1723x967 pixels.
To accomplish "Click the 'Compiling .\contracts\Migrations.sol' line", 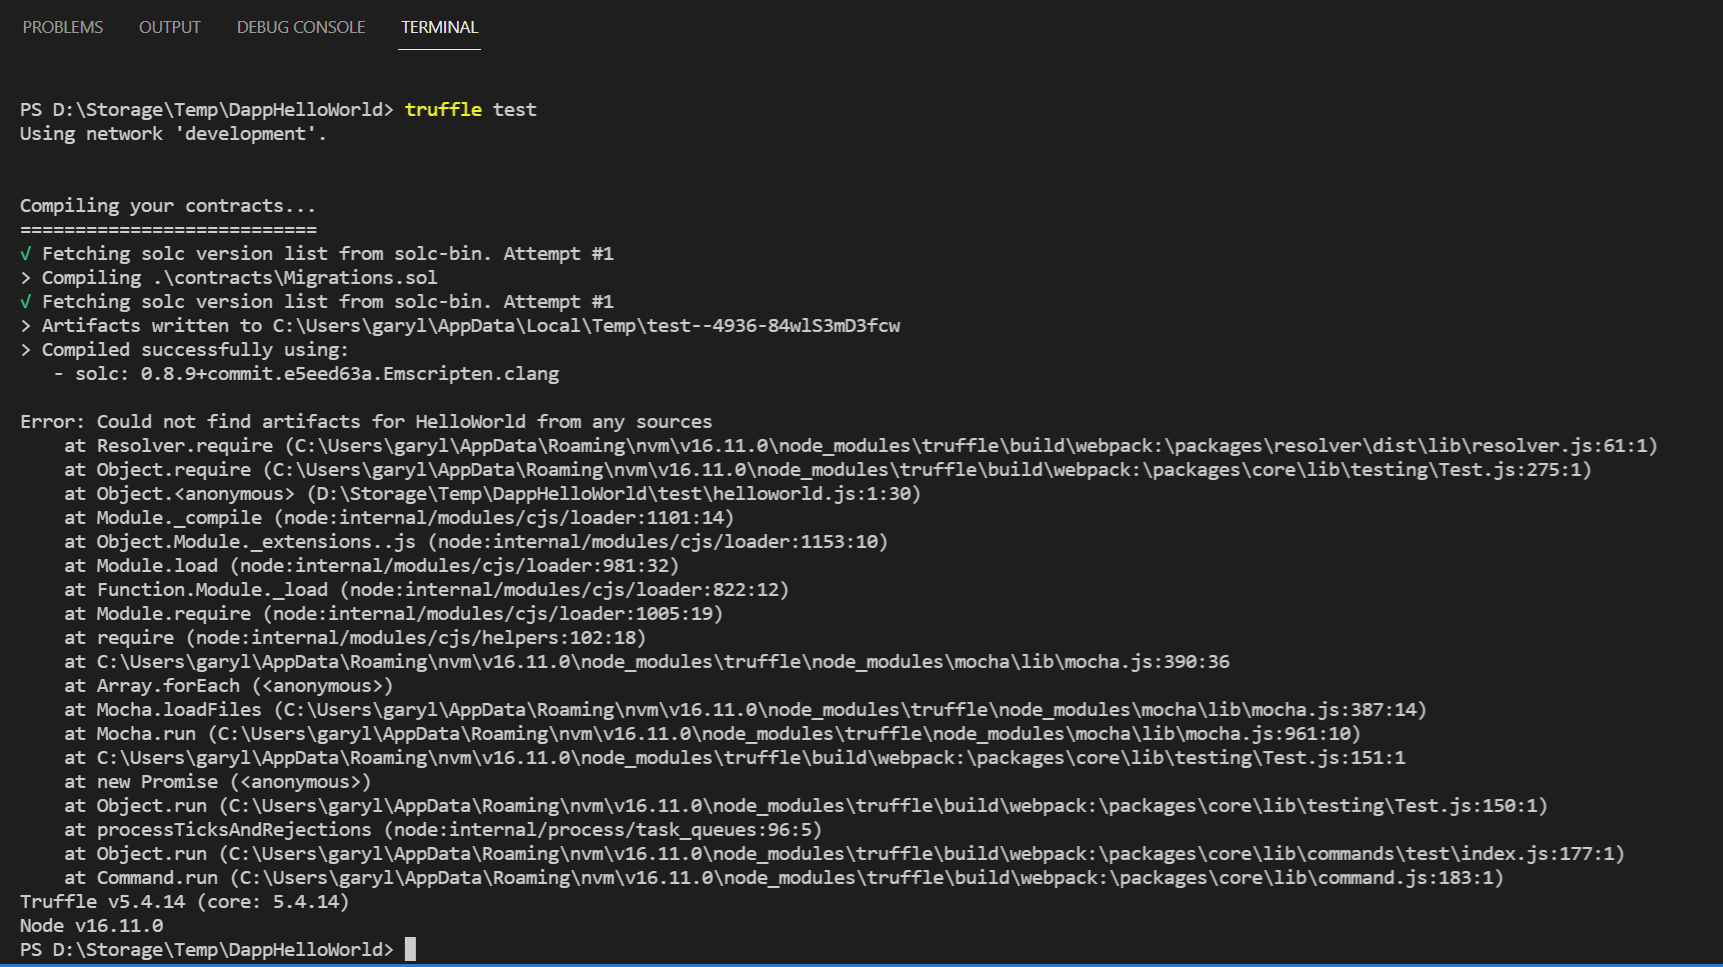I will 229,277.
